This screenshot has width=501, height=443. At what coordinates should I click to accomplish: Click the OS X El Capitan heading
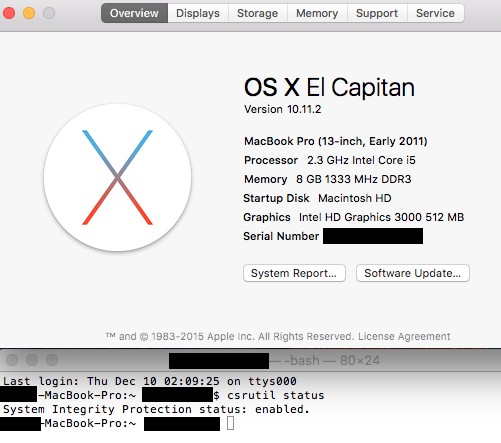[329, 87]
